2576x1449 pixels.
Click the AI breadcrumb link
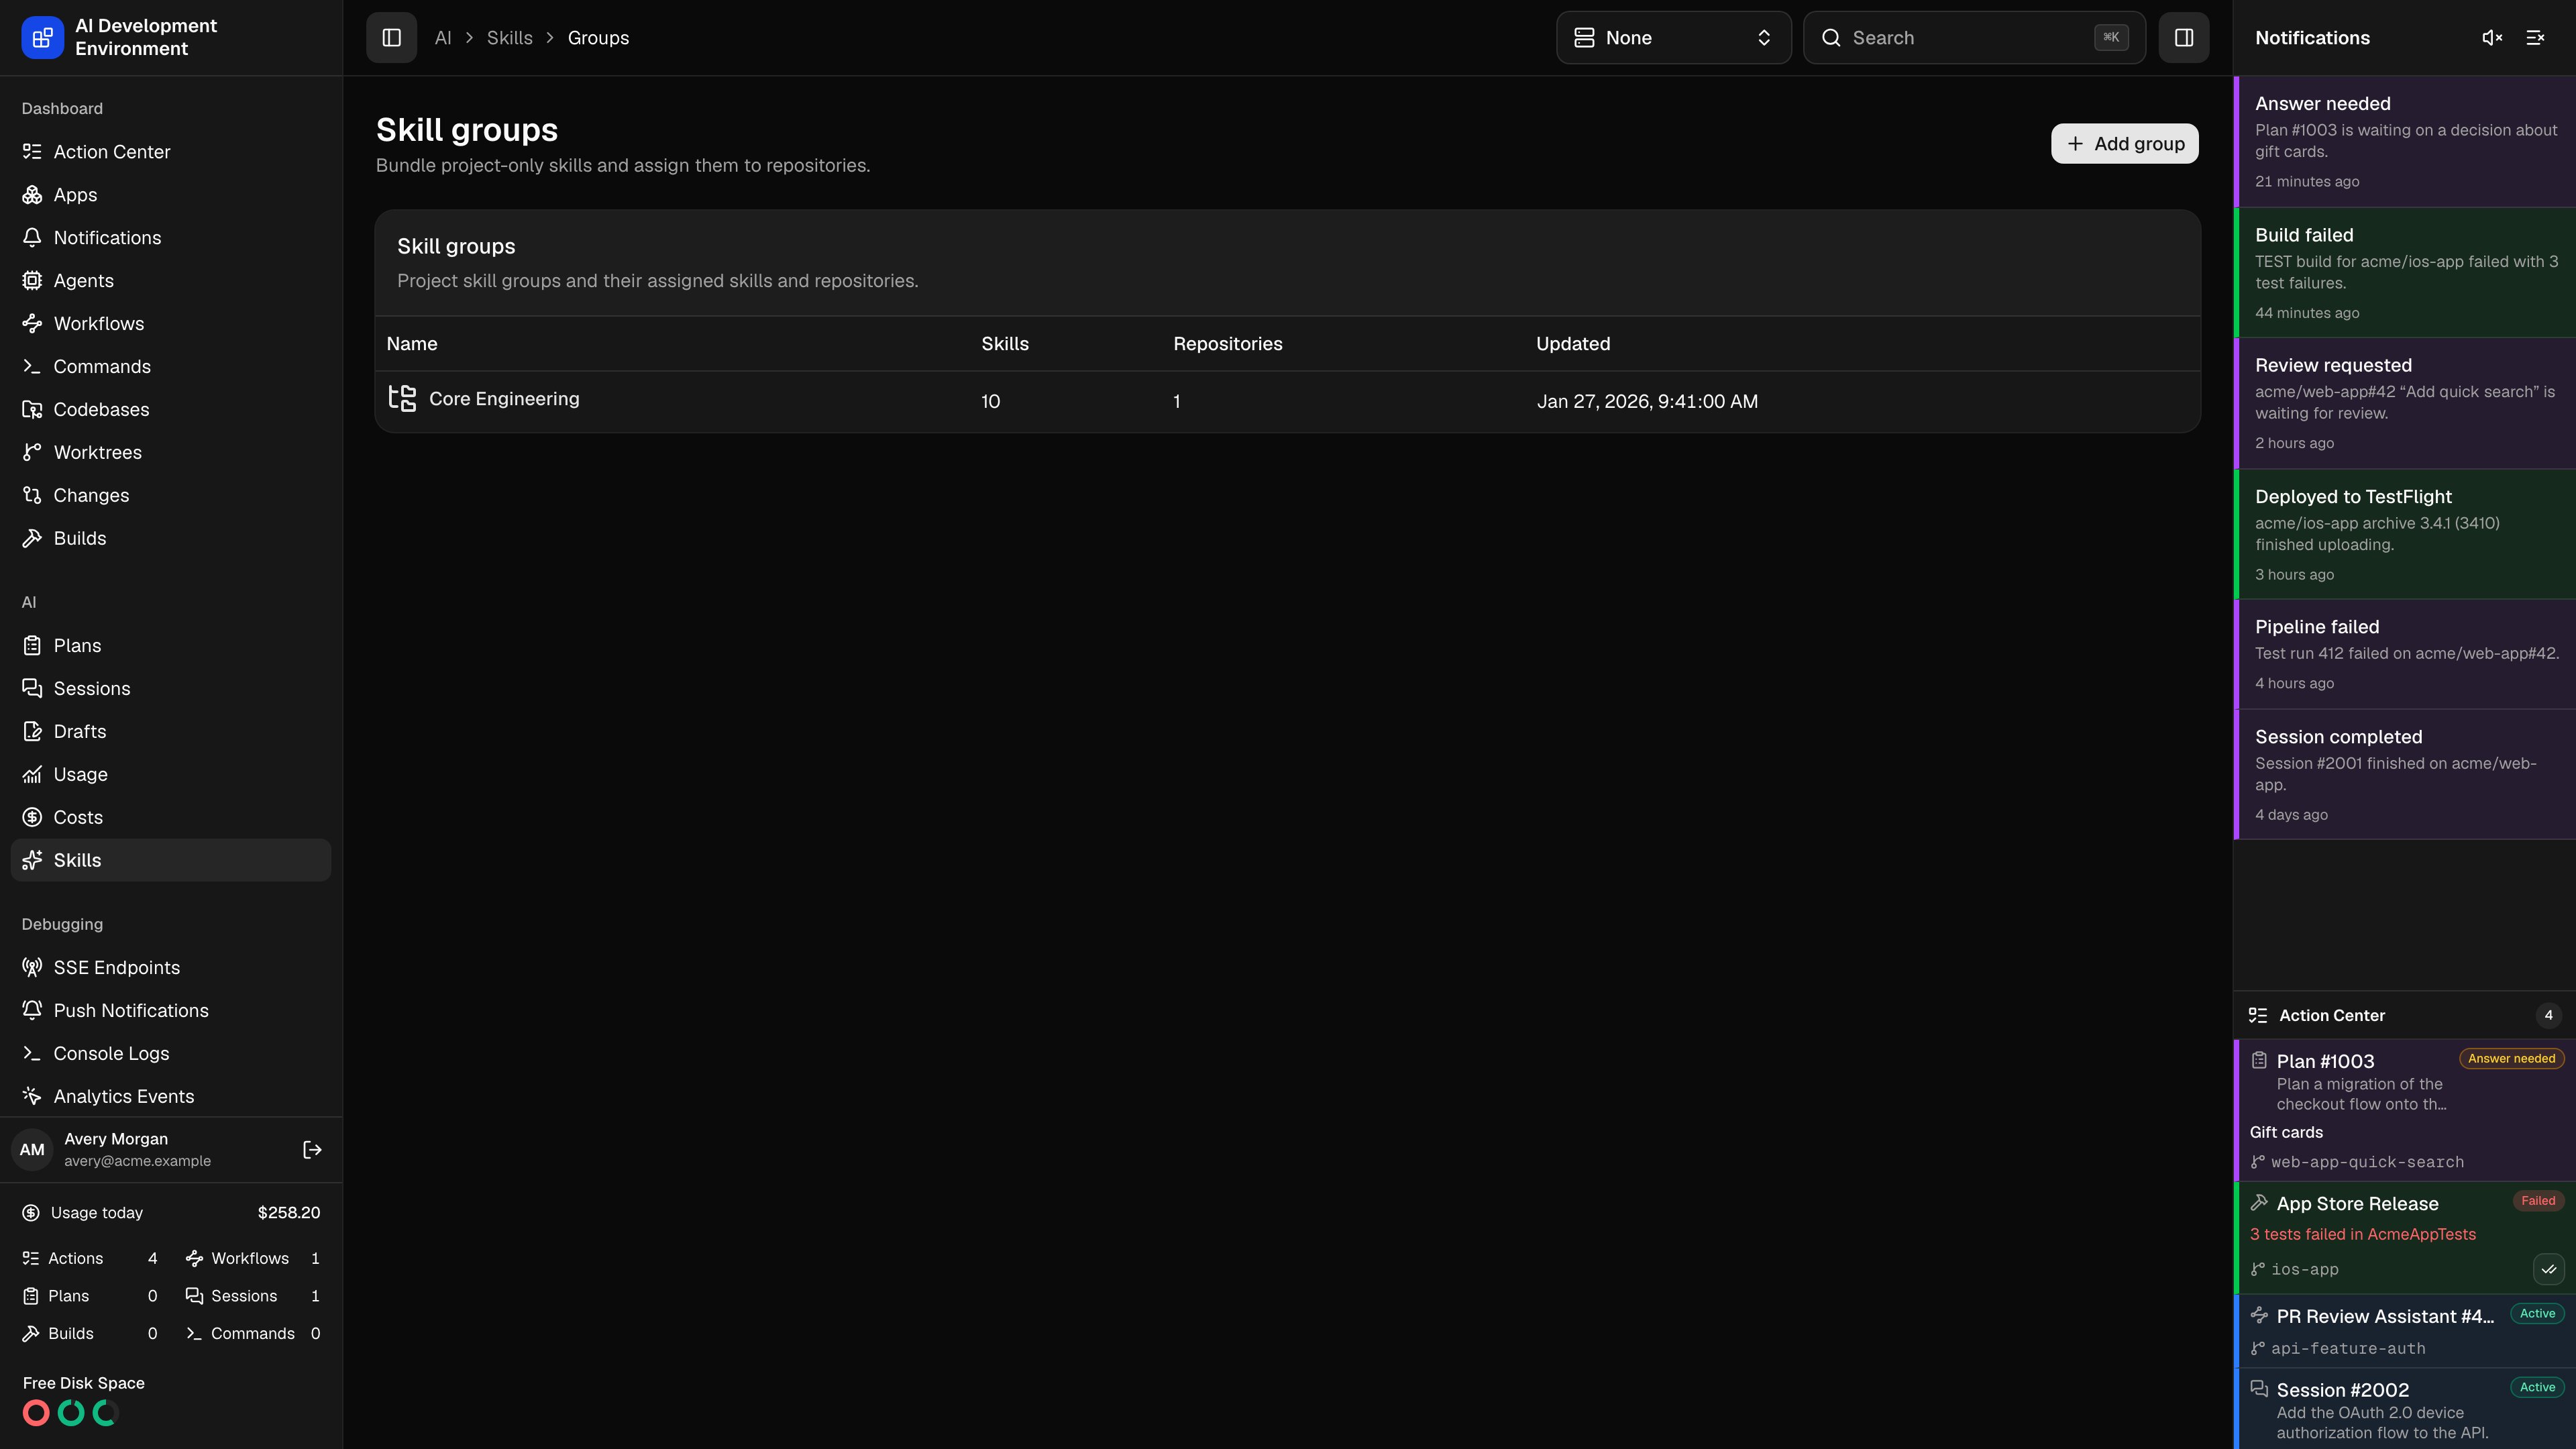(x=443, y=38)
